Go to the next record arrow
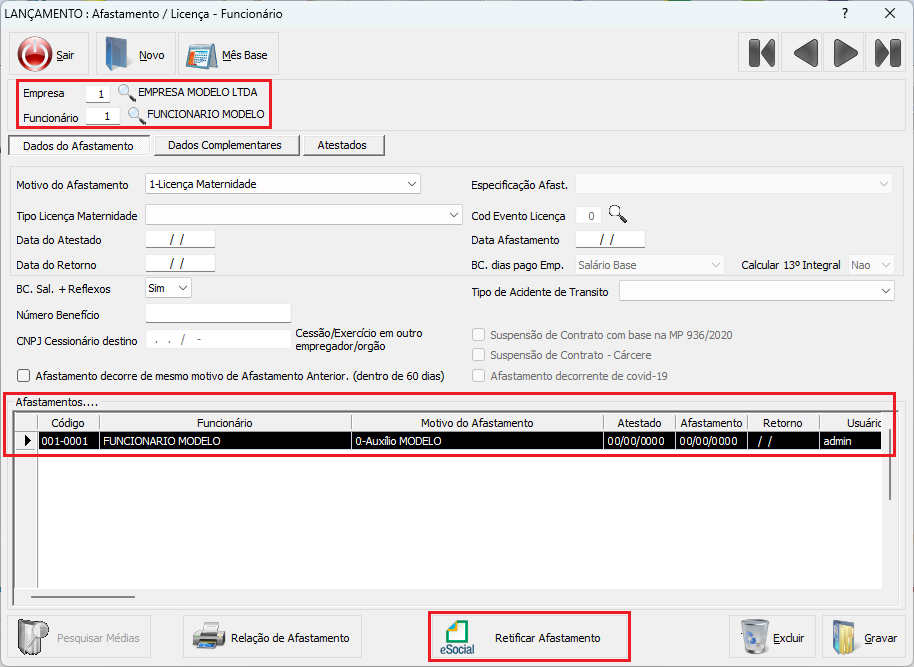 pos(846,52)
